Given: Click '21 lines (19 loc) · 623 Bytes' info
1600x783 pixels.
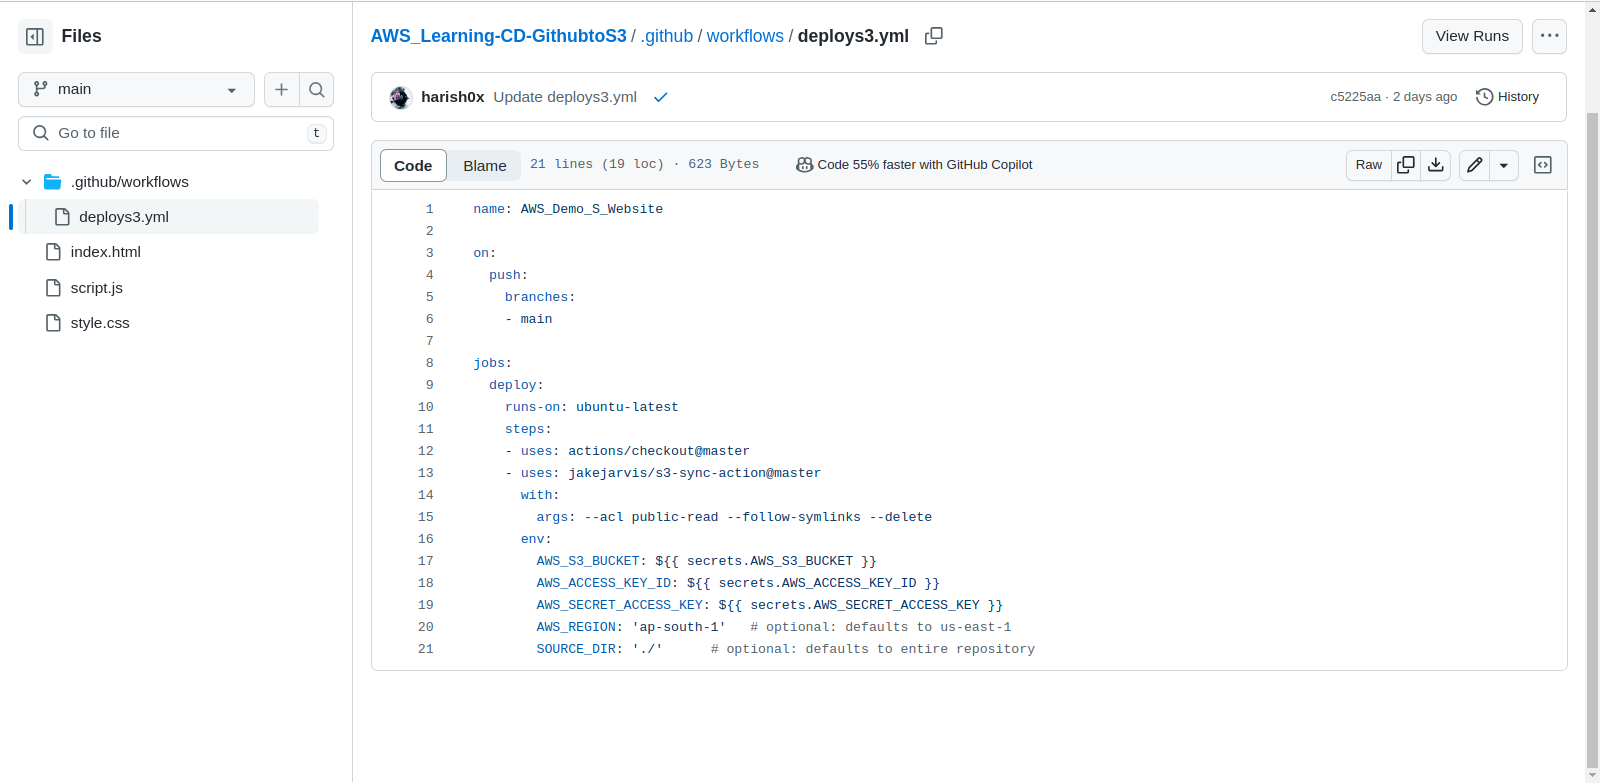Looking at the screenshot, I should pos(645,165).
